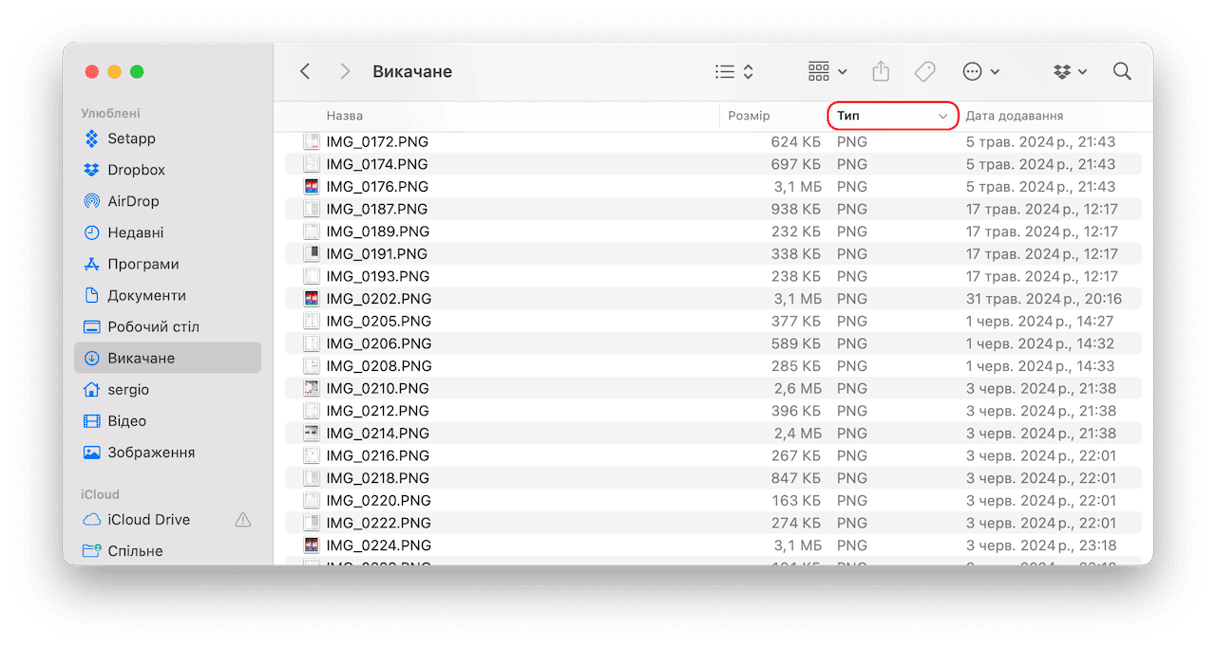Open the Dropbox toolbar menu
Screen dimensions: 1216x648
1070,71
